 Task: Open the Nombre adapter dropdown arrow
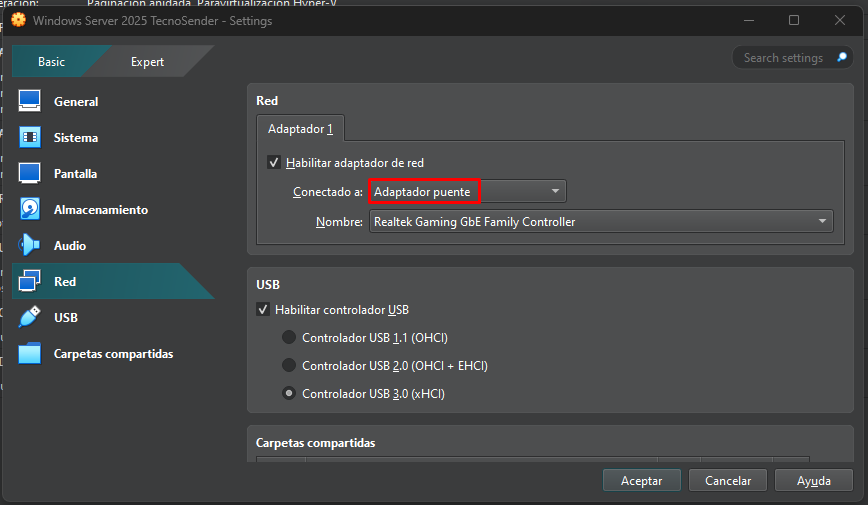[x=822, y=221]
